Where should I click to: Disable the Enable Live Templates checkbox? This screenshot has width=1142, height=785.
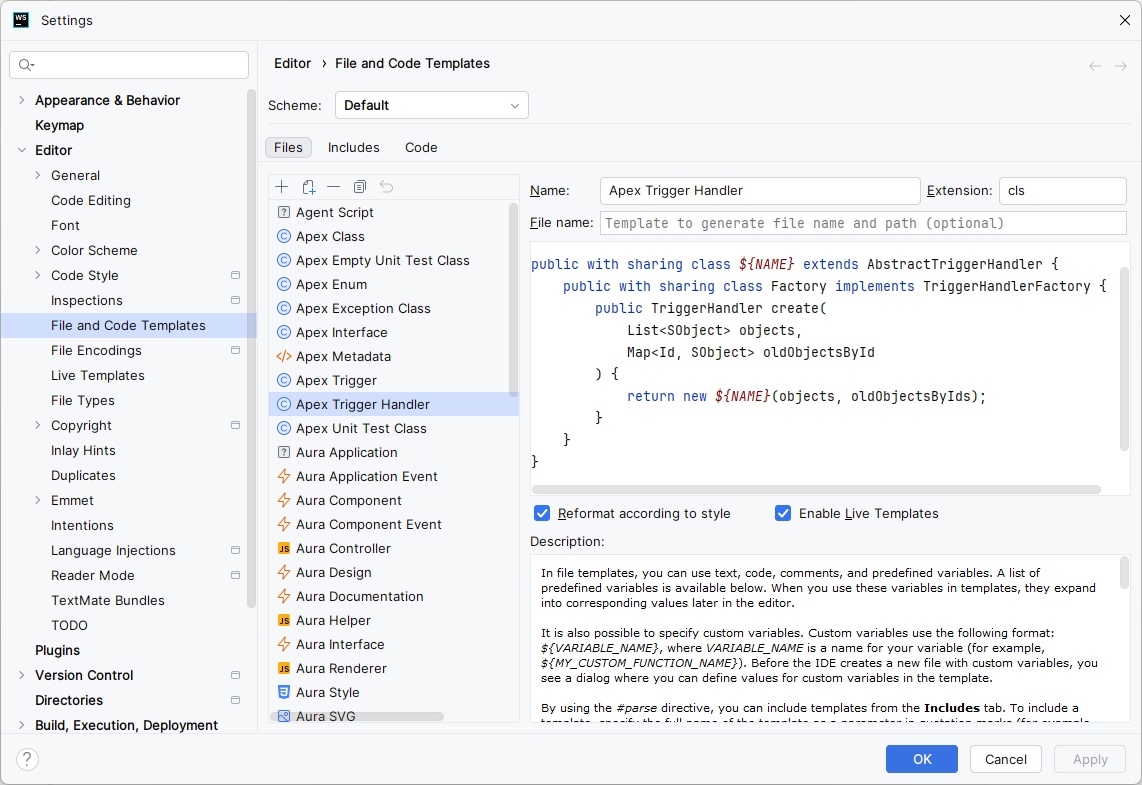coord(783,513)
